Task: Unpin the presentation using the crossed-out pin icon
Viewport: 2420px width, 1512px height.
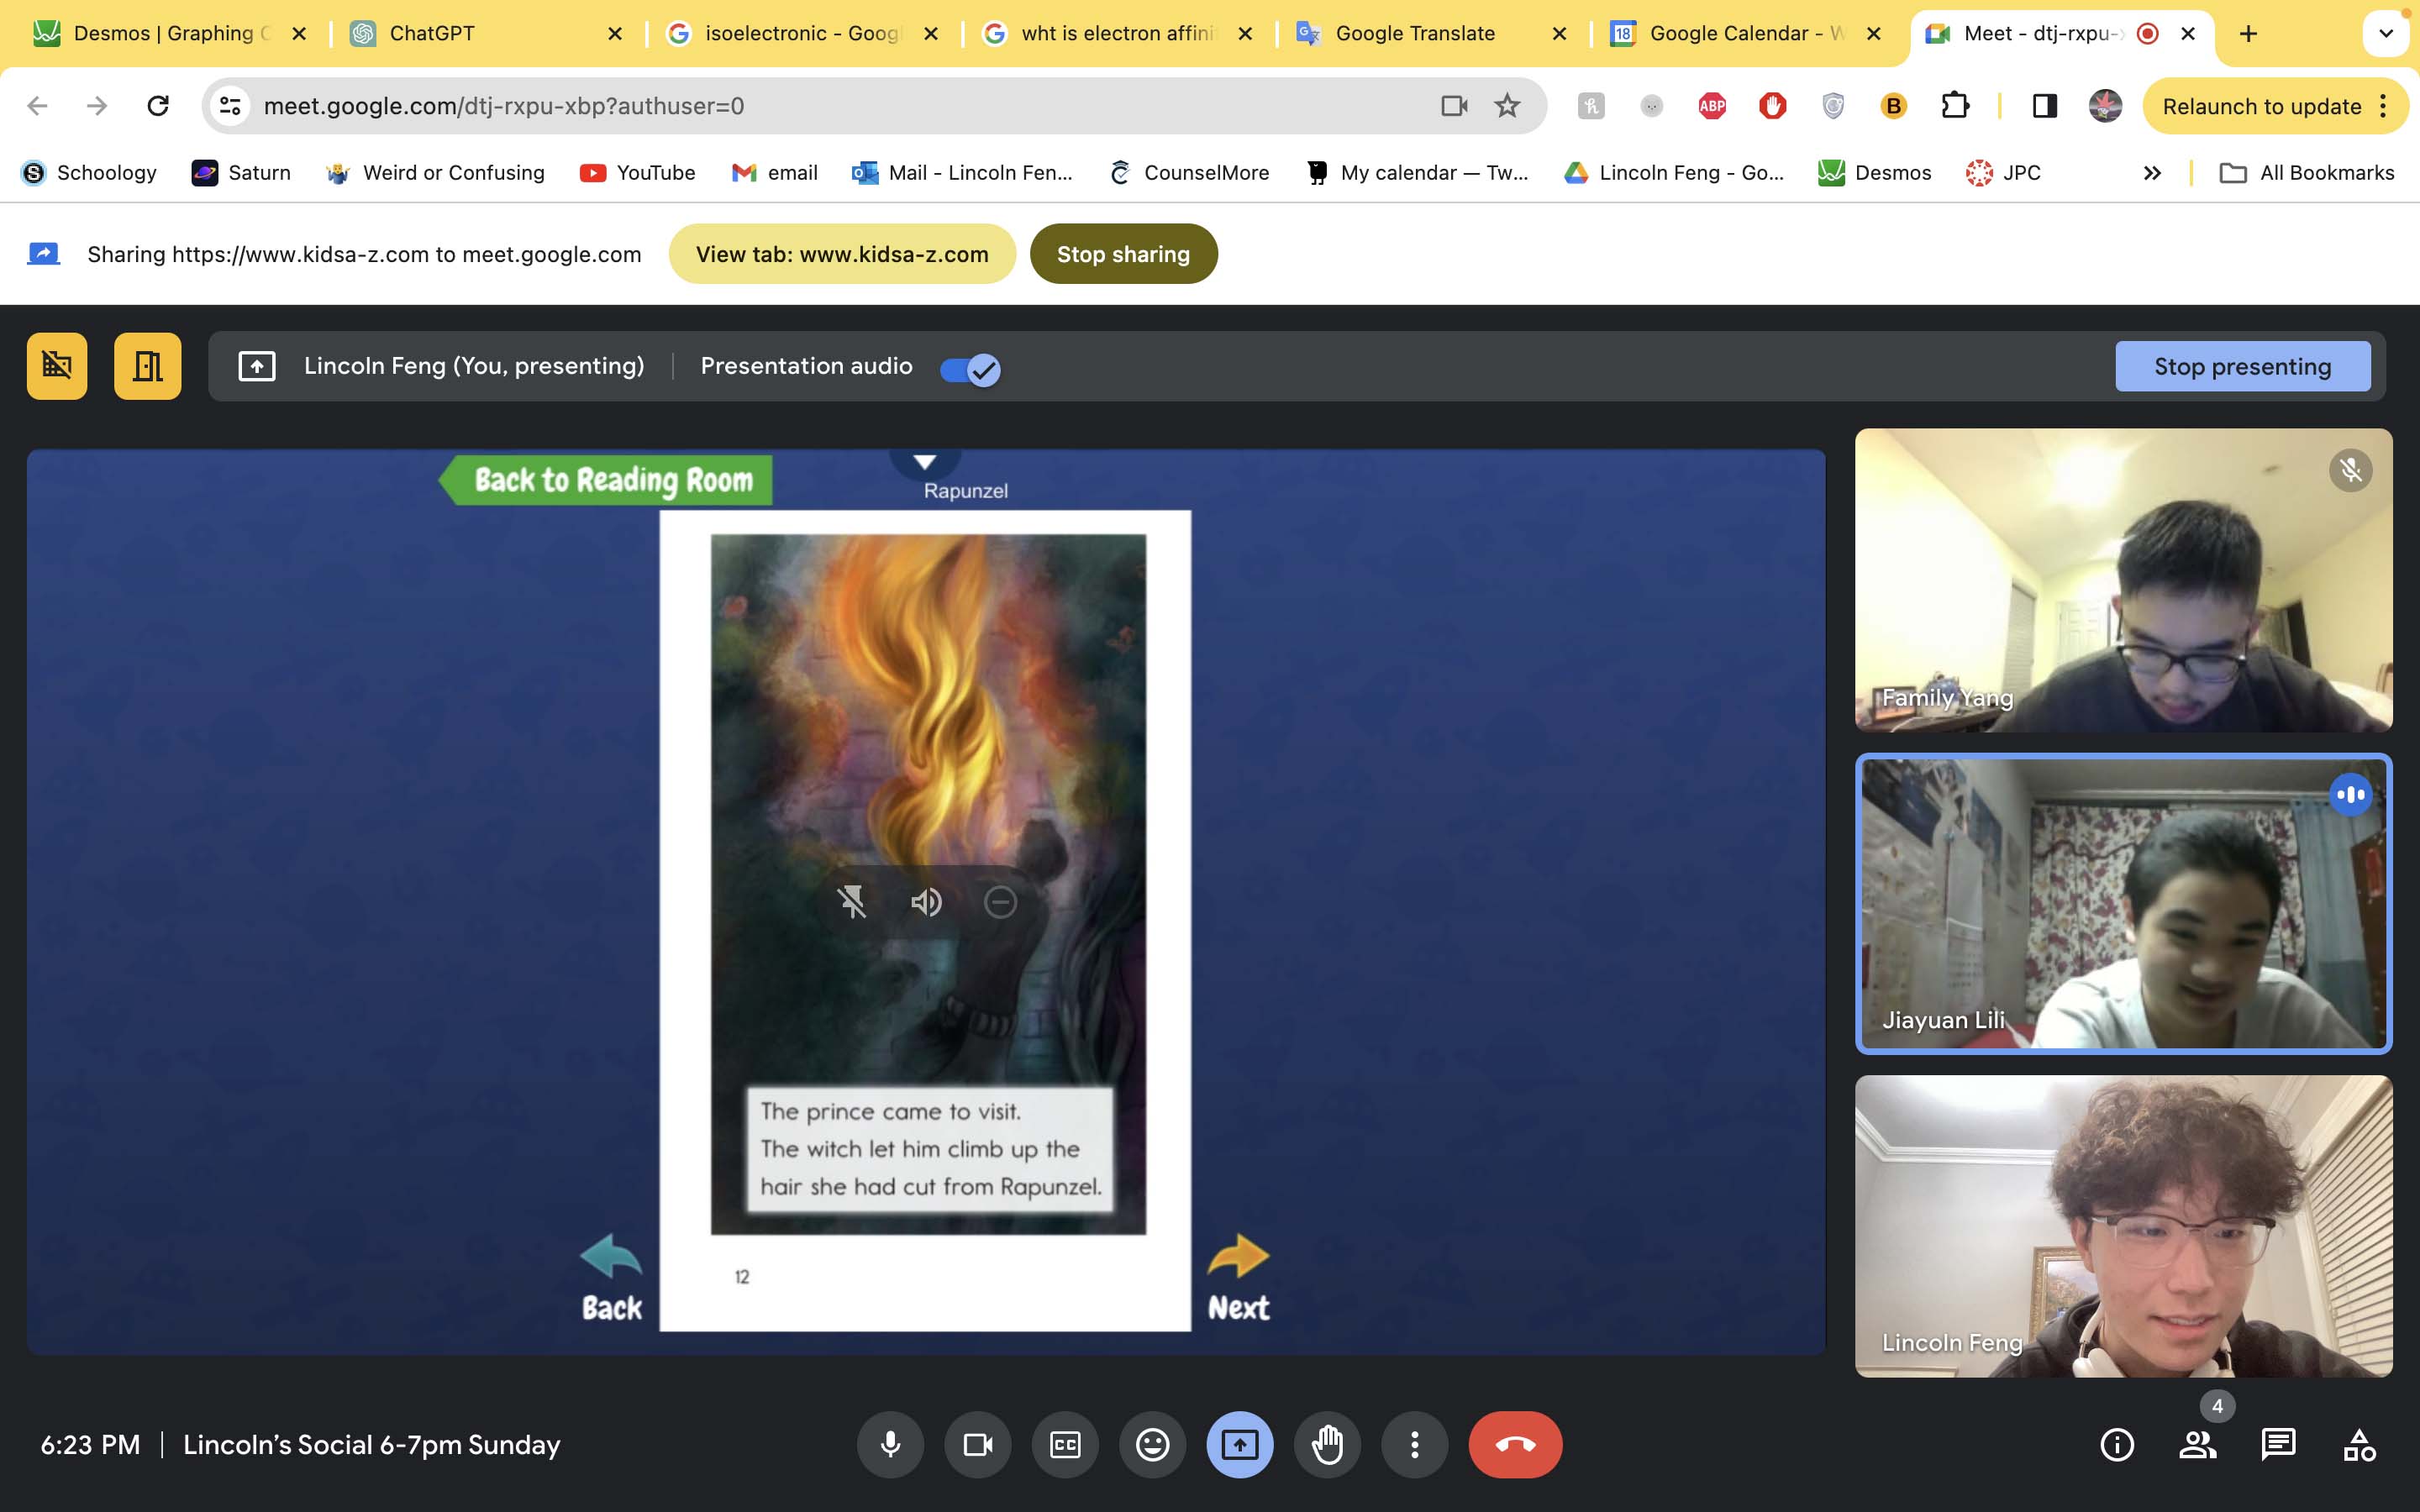Action: pos(852,902)
